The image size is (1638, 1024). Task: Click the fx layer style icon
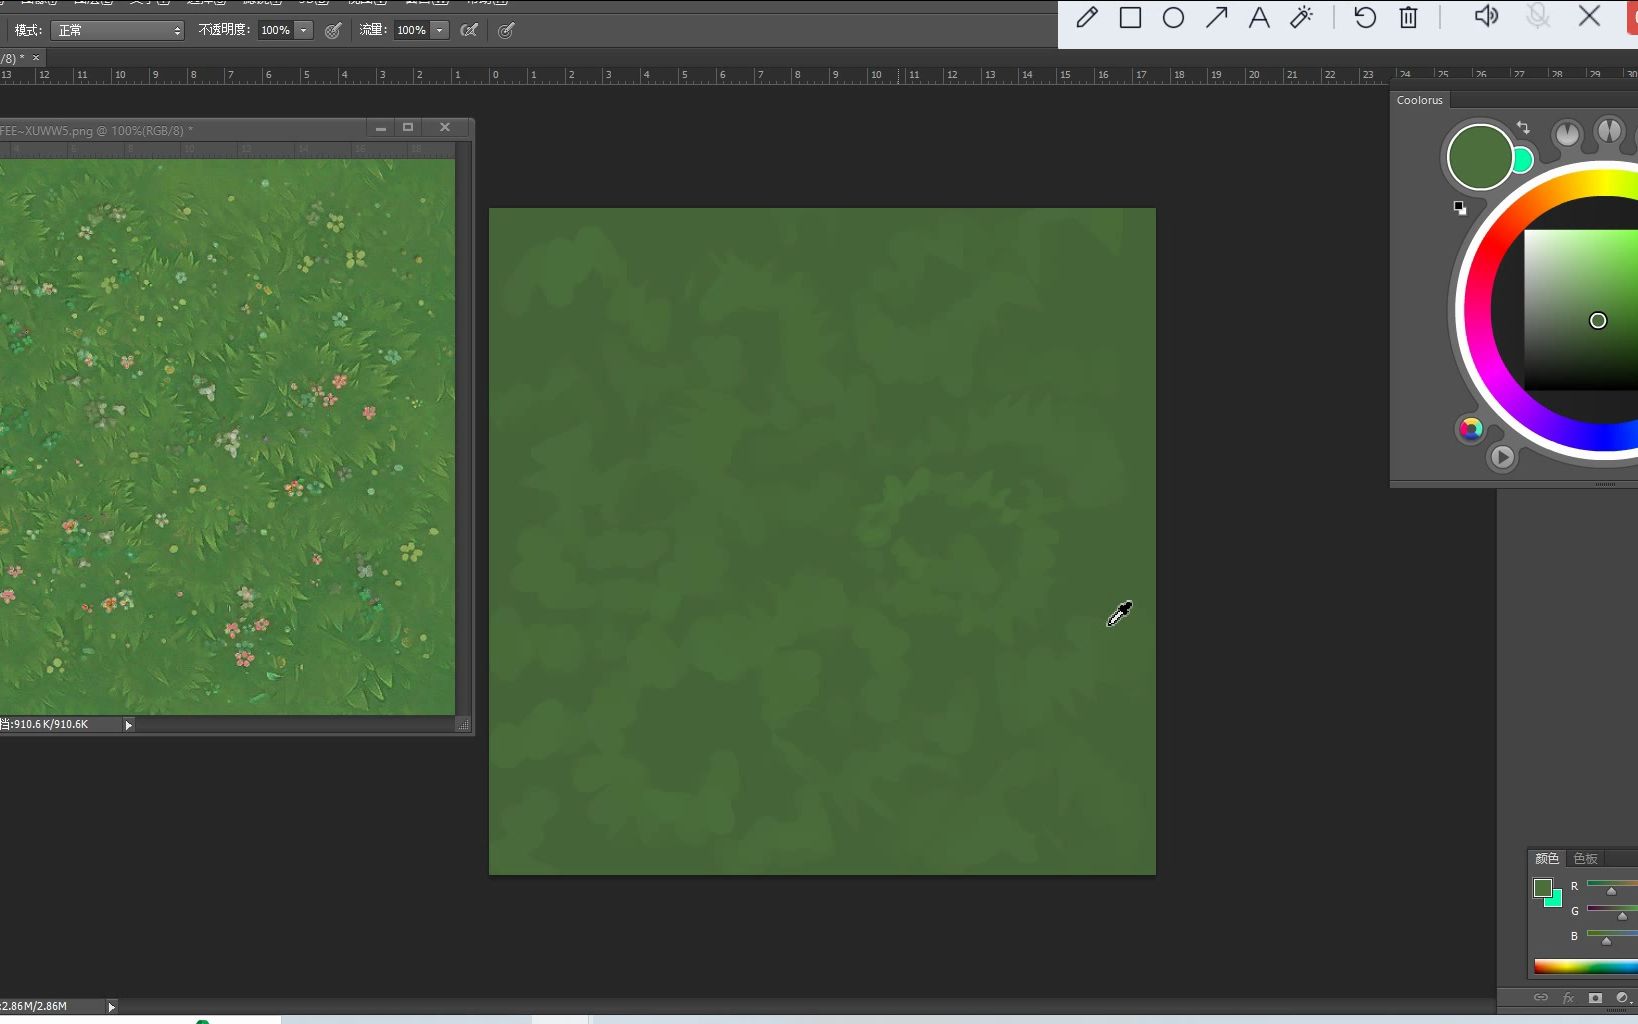(1568, 998)
